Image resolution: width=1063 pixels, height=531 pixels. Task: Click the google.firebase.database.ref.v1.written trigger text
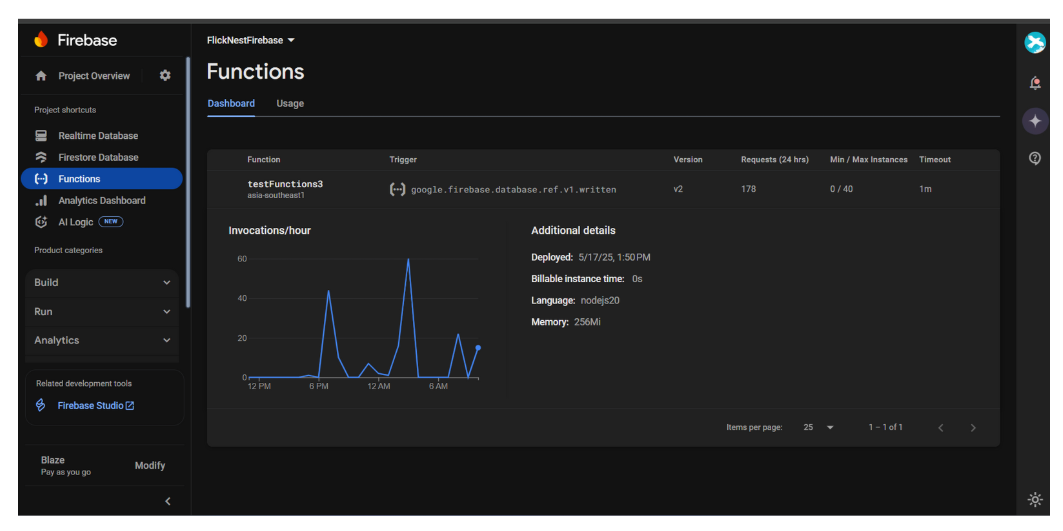coord(513,190)
